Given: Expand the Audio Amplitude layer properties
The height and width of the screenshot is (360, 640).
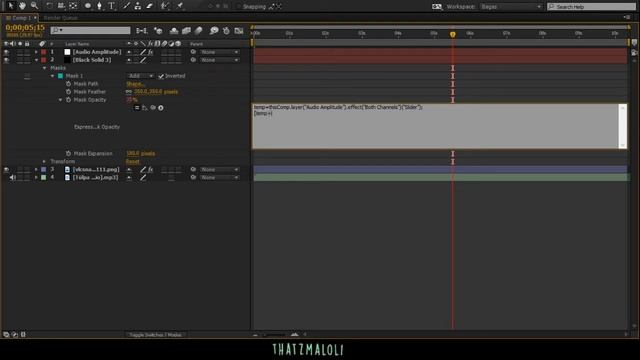Looking at the screenshot, I should click(36, 52).
